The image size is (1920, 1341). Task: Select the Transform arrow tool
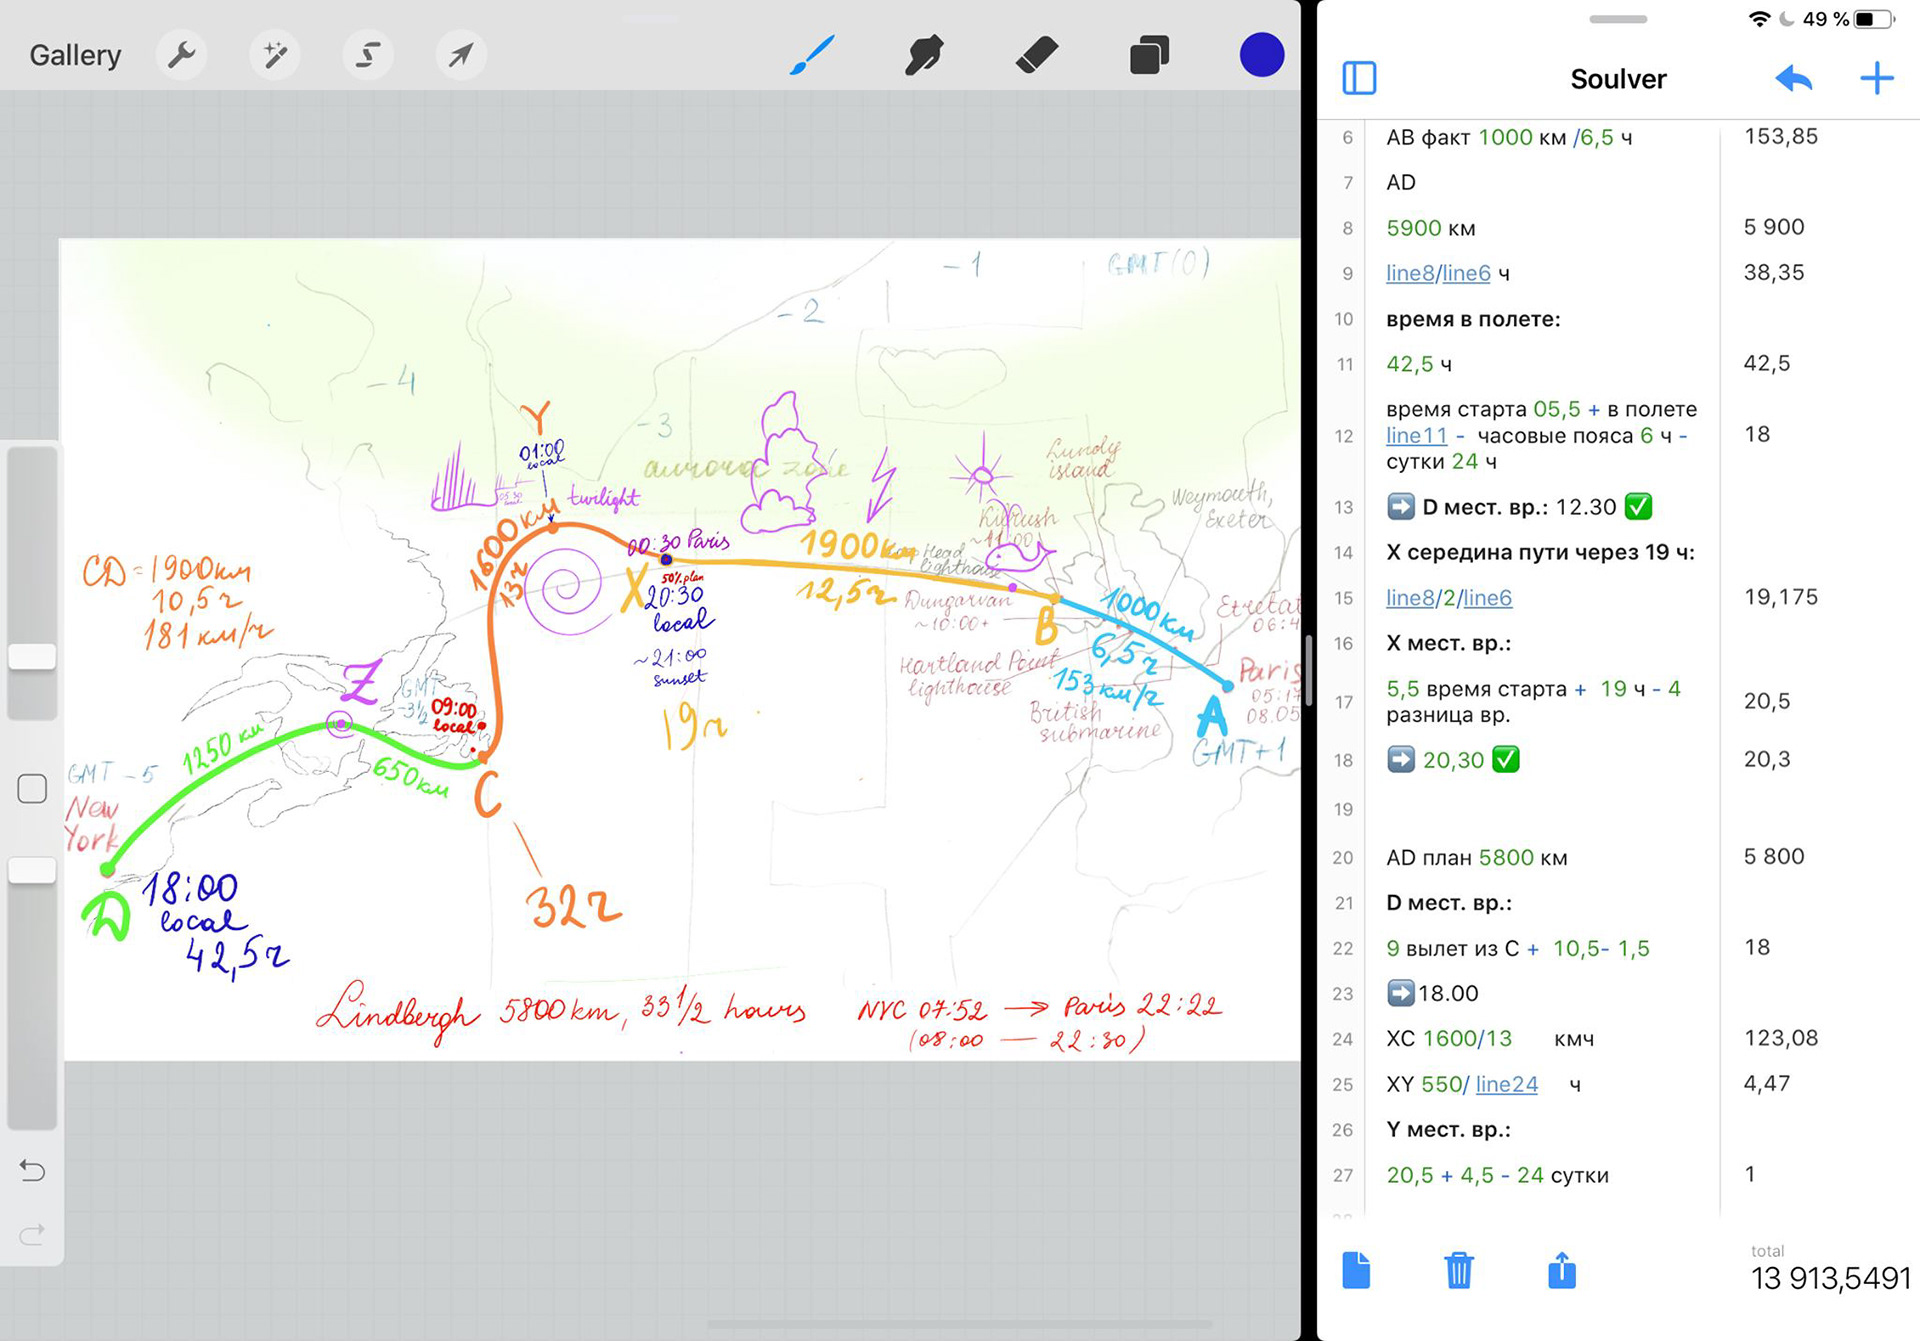coord(460,55)
